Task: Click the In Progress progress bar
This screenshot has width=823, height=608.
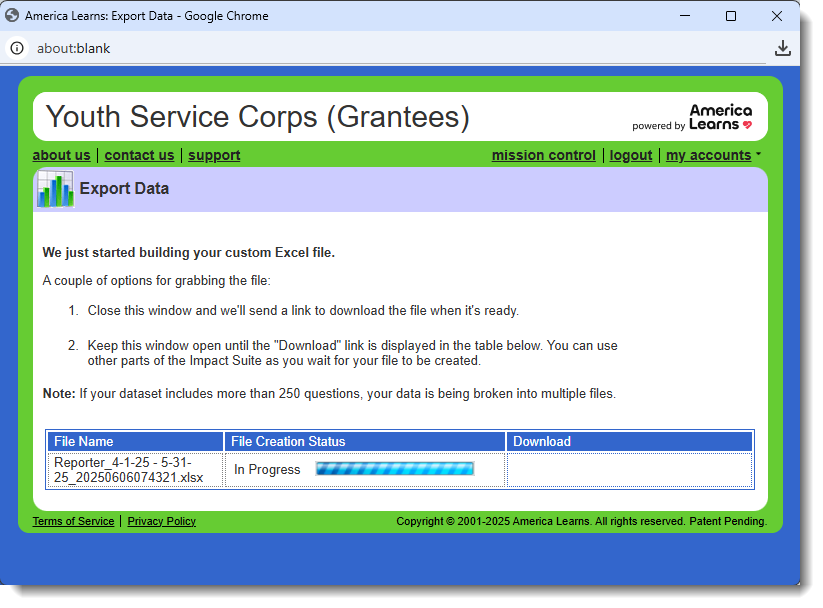Action: 395,468
